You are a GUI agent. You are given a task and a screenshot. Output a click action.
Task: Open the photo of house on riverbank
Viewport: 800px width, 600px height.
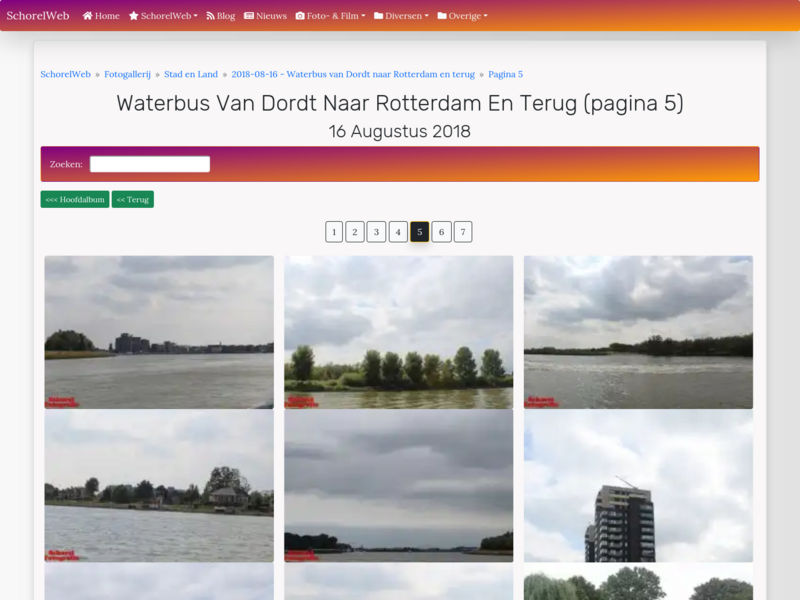(x=159, y=486)
